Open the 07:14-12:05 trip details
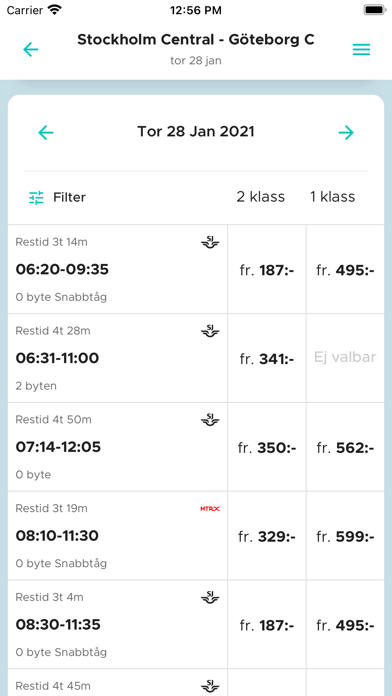The width and height of the screenshot is (392, 696). click(x=118, y=447)
